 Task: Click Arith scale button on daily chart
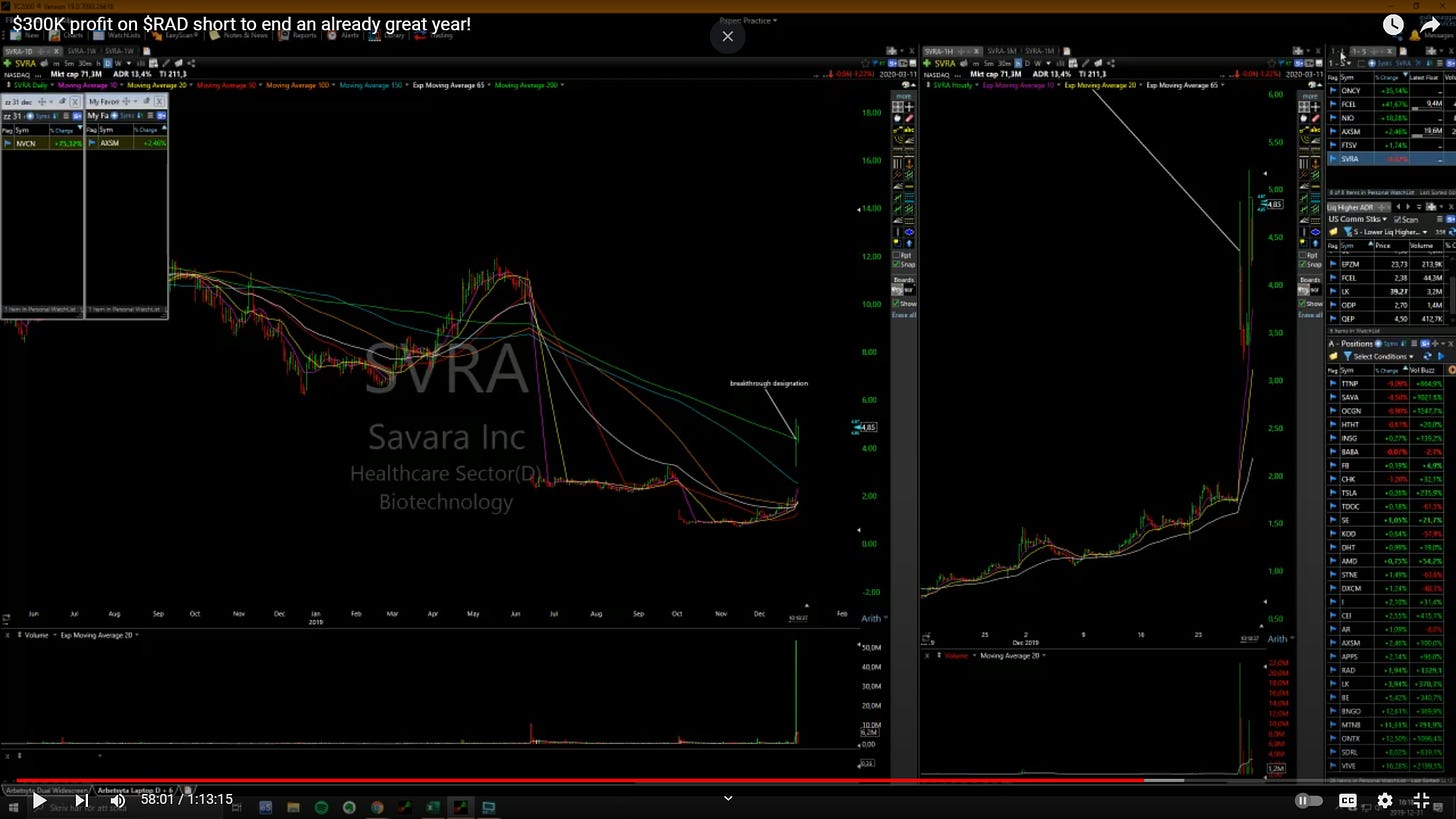coord(871,618)
